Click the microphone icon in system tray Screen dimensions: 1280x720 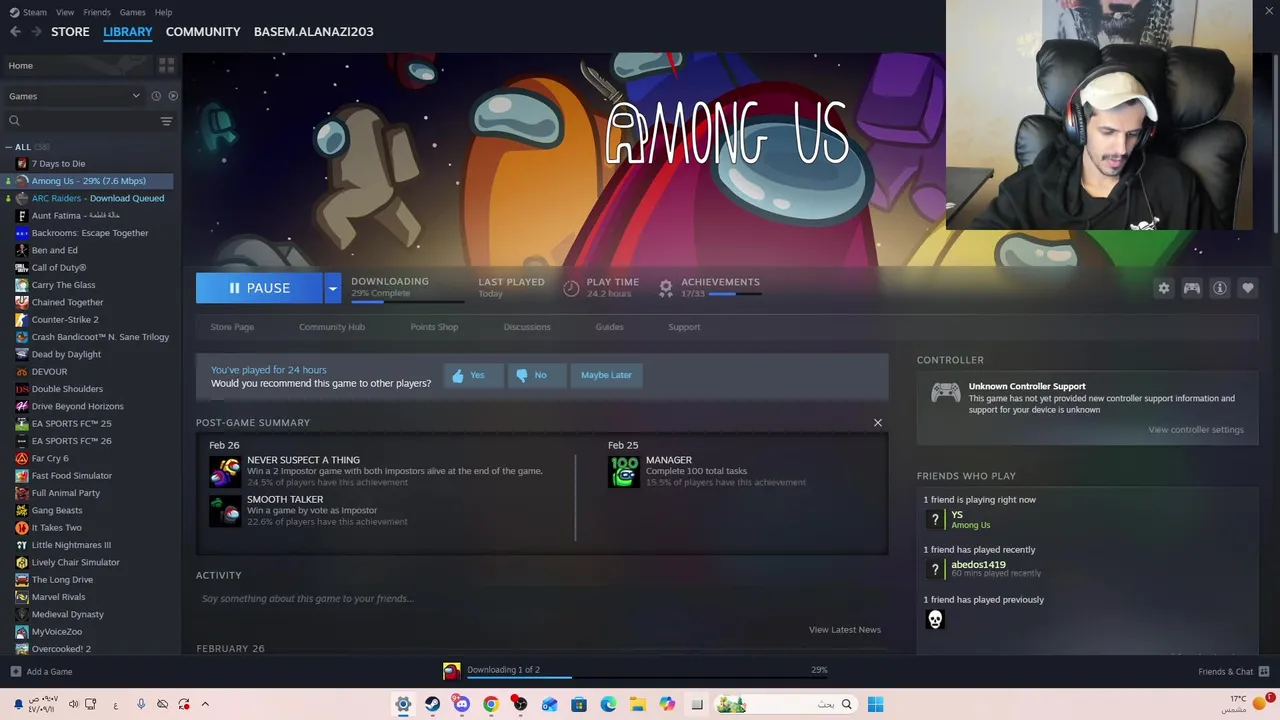pyautogui.click(x=141, y=704)
